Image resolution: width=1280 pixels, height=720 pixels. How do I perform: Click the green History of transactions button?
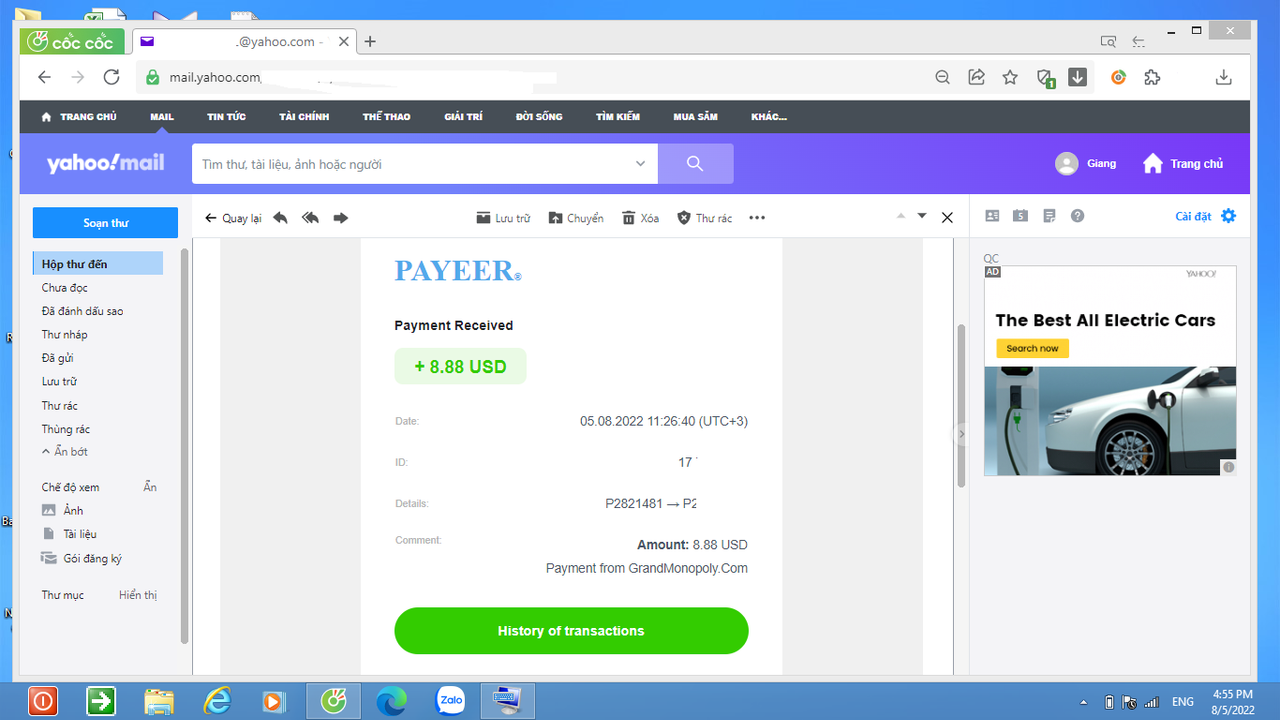tap(571, 631)
